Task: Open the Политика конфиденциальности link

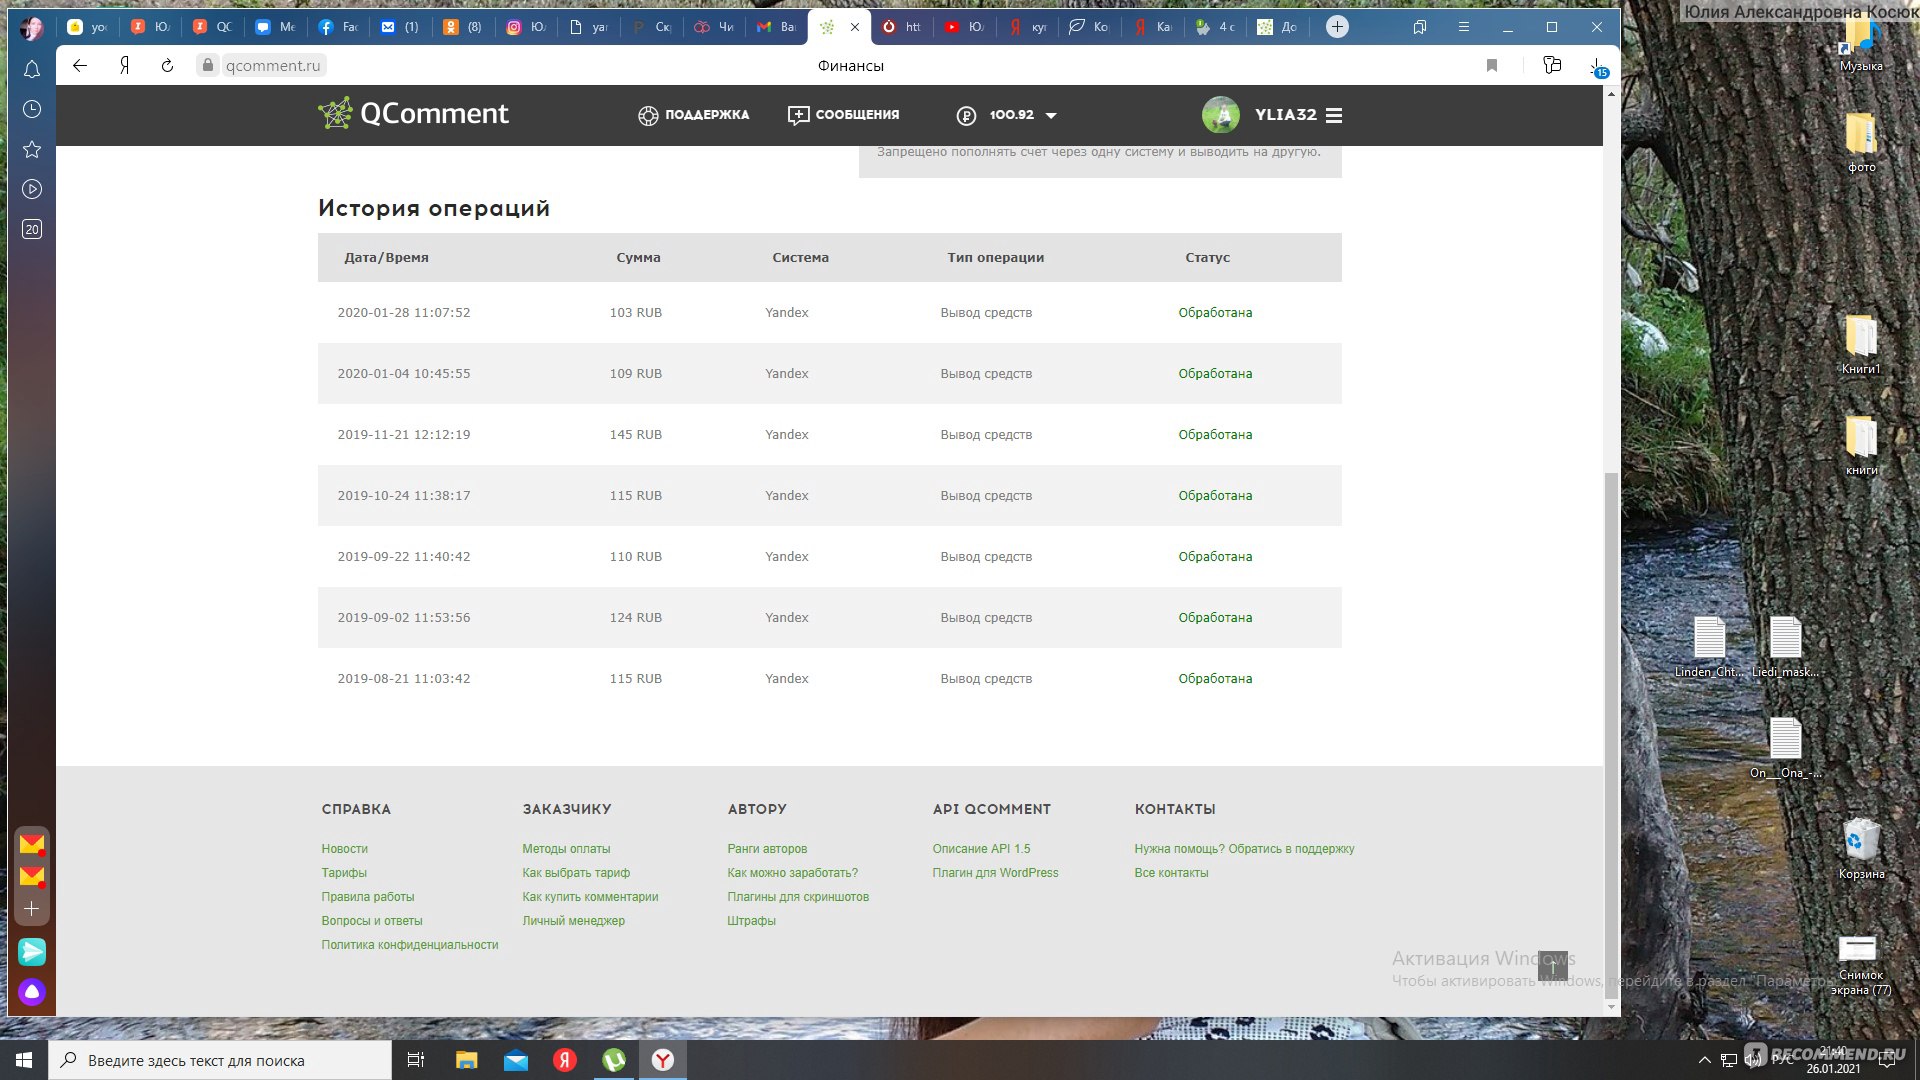Action: [409, 944]
